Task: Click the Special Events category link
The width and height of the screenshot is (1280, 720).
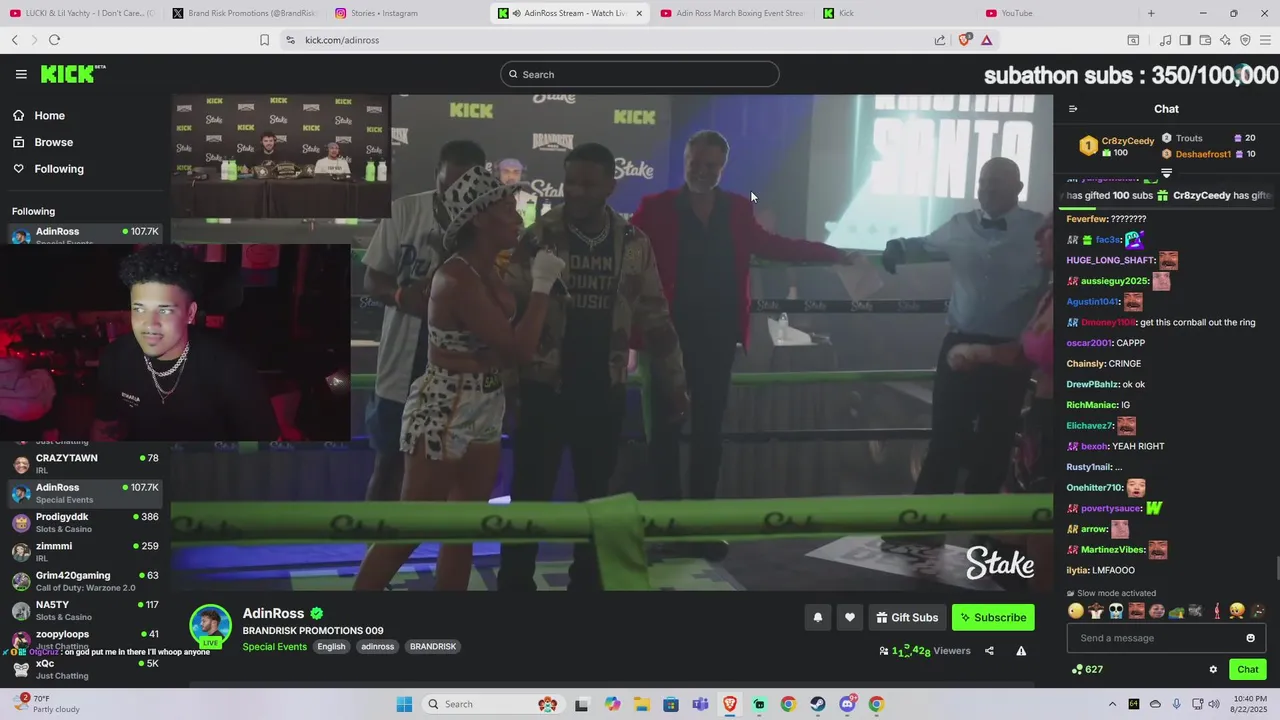Action: click(274, 647)
